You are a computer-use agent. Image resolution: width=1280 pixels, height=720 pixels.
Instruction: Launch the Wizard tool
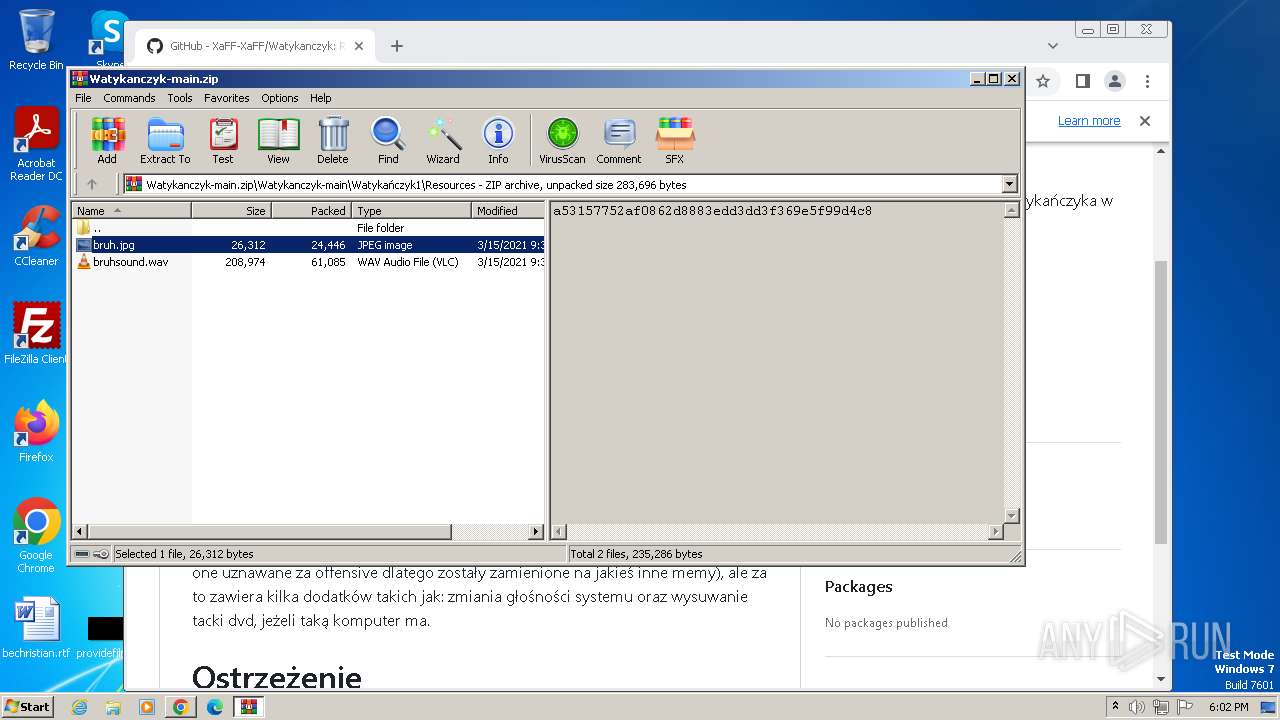(x=443, y=140)
